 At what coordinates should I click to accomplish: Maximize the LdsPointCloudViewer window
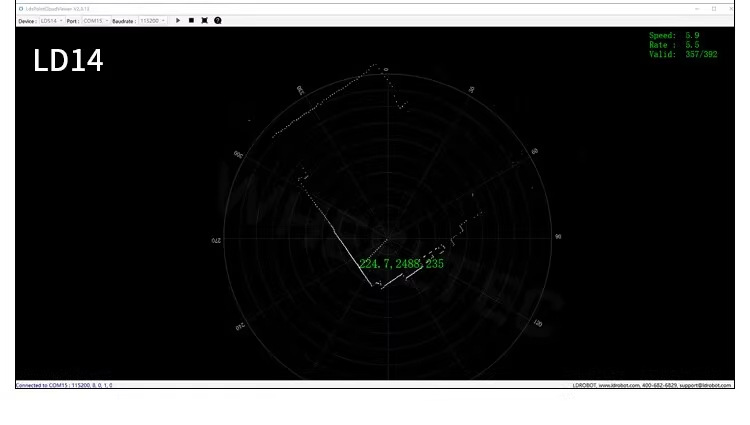tap(714, 9)
